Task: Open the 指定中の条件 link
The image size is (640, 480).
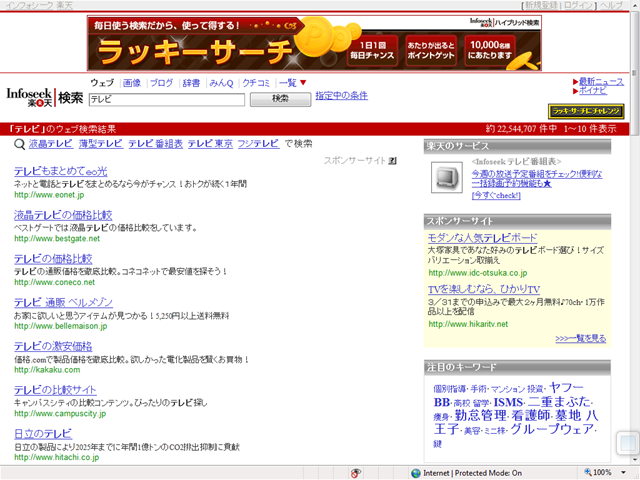Action: click(341, 96)
